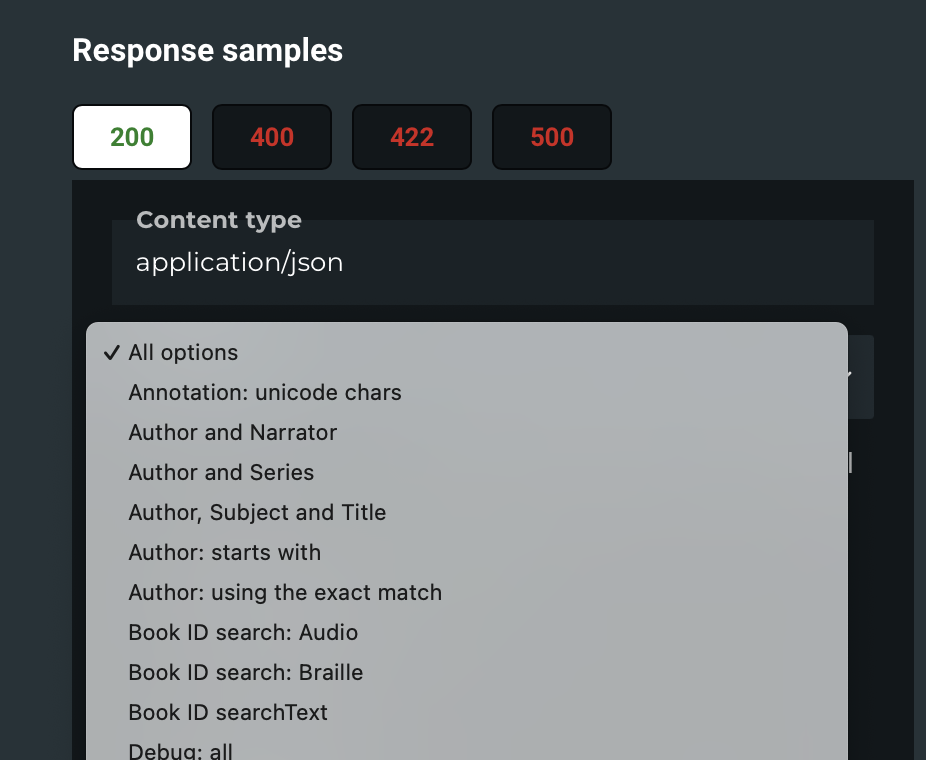Switch to the 200 response tab
Screen dimensions: 926x760
coord(131,137)
